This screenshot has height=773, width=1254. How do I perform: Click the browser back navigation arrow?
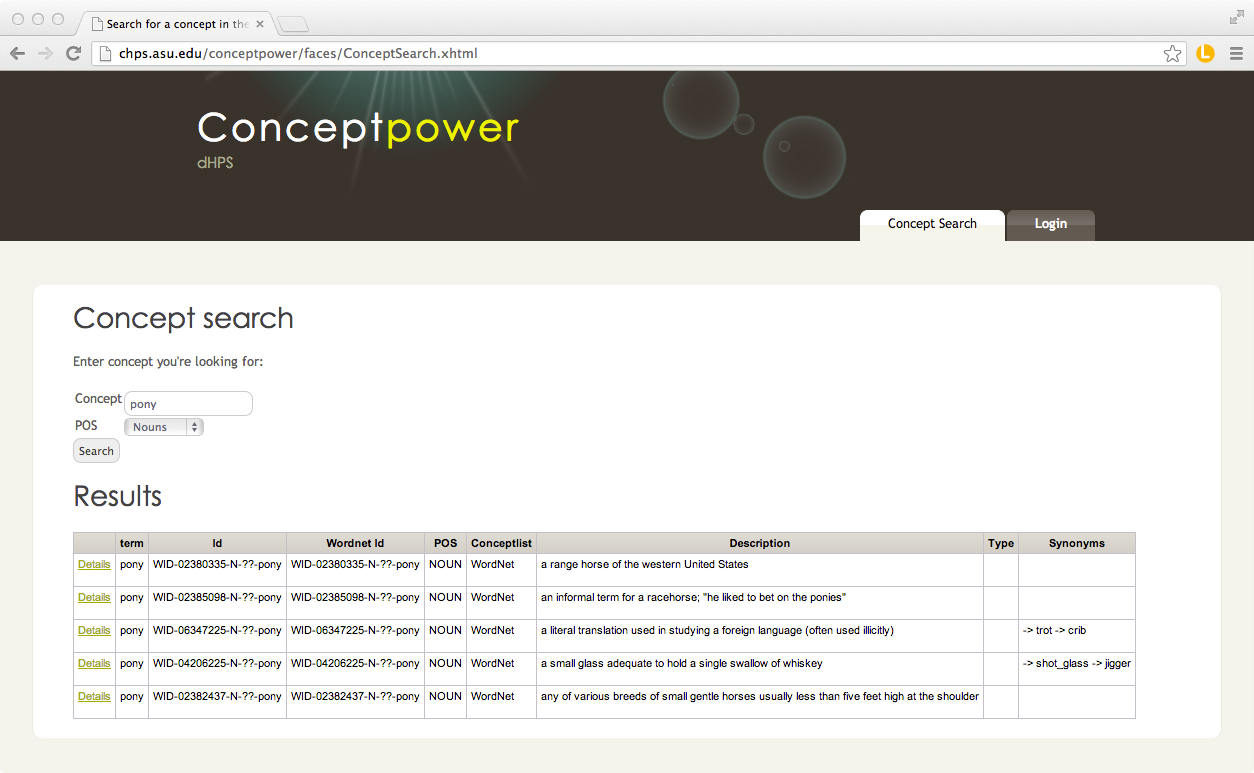[x=17, y=53]
